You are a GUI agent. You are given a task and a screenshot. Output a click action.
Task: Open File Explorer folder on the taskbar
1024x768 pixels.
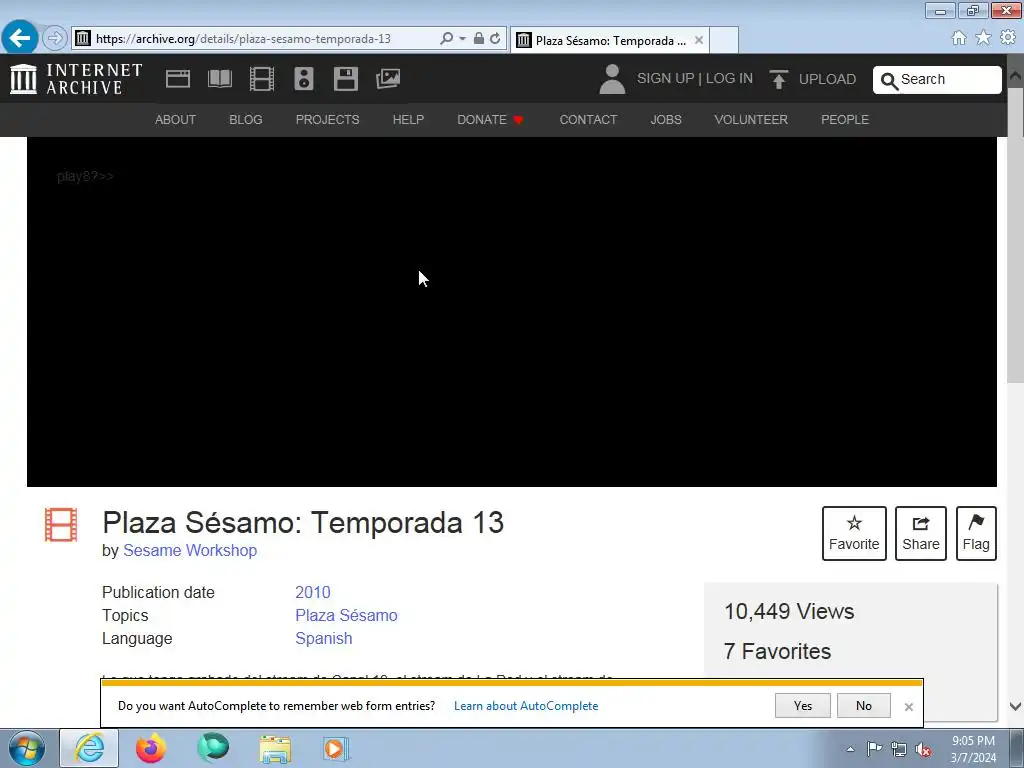[275, 748]
